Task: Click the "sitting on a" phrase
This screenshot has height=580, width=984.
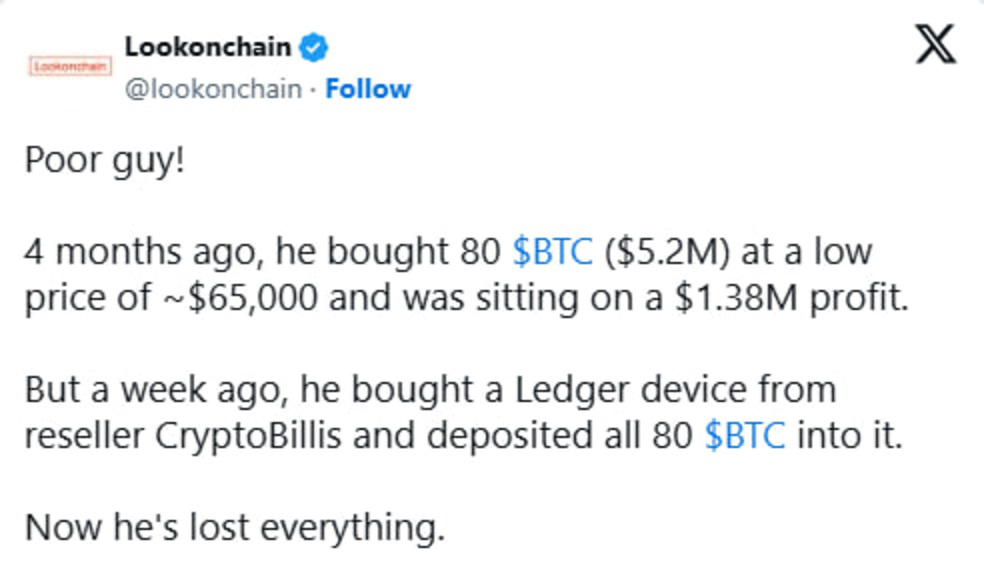Action: point(569,298)
